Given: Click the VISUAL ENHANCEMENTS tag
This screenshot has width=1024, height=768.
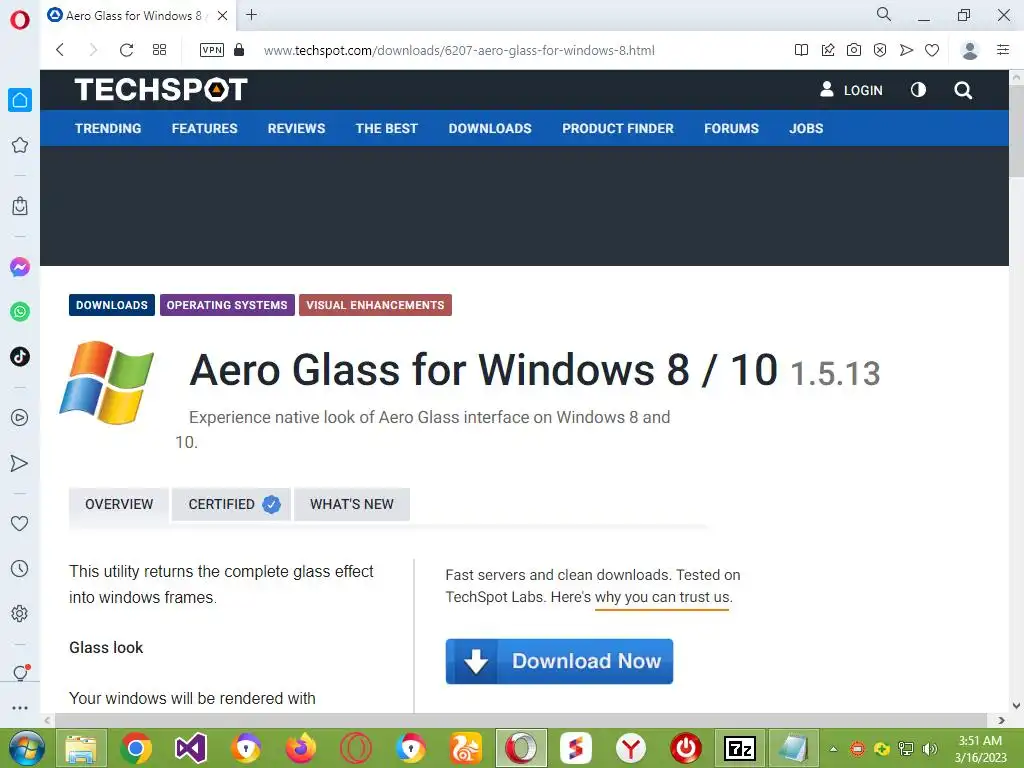Looking at the screenshot, I should (376, 305).
